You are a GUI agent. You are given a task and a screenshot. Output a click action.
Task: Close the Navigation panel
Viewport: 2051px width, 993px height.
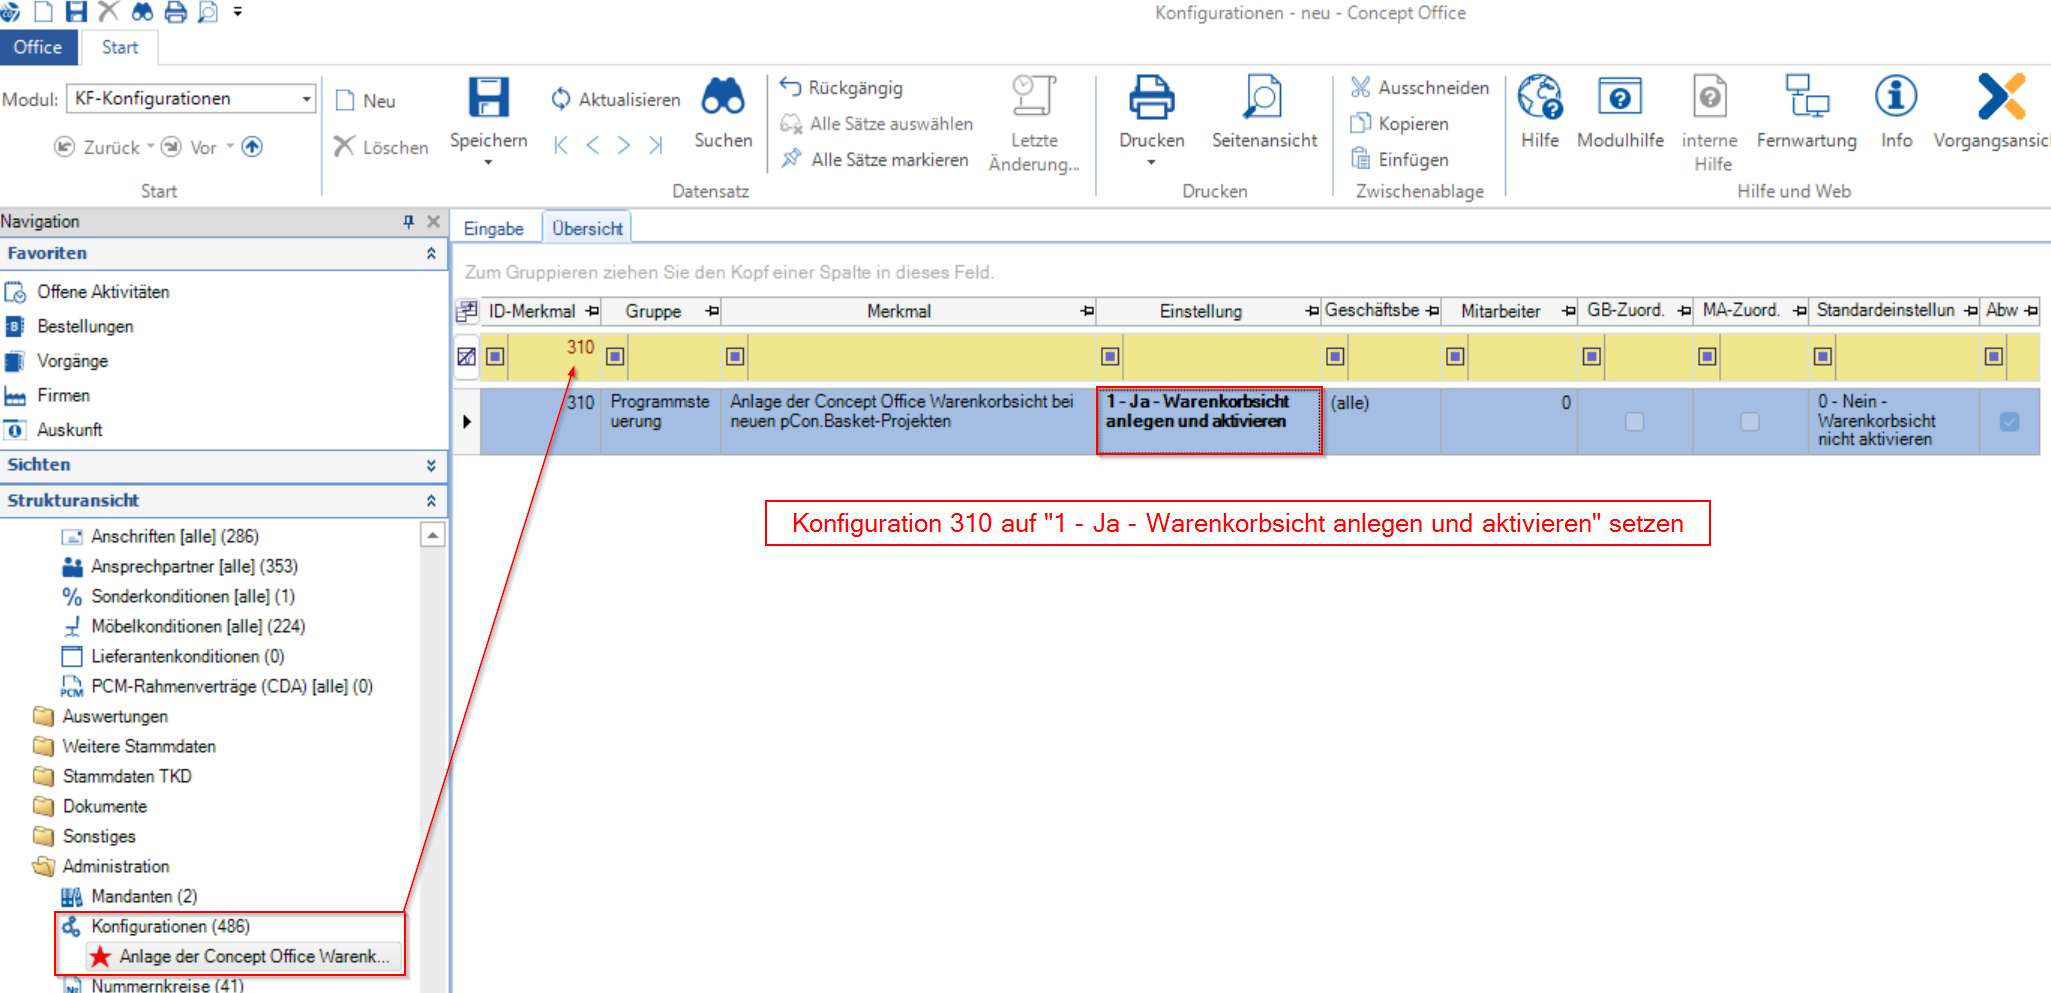coord(433,221)
